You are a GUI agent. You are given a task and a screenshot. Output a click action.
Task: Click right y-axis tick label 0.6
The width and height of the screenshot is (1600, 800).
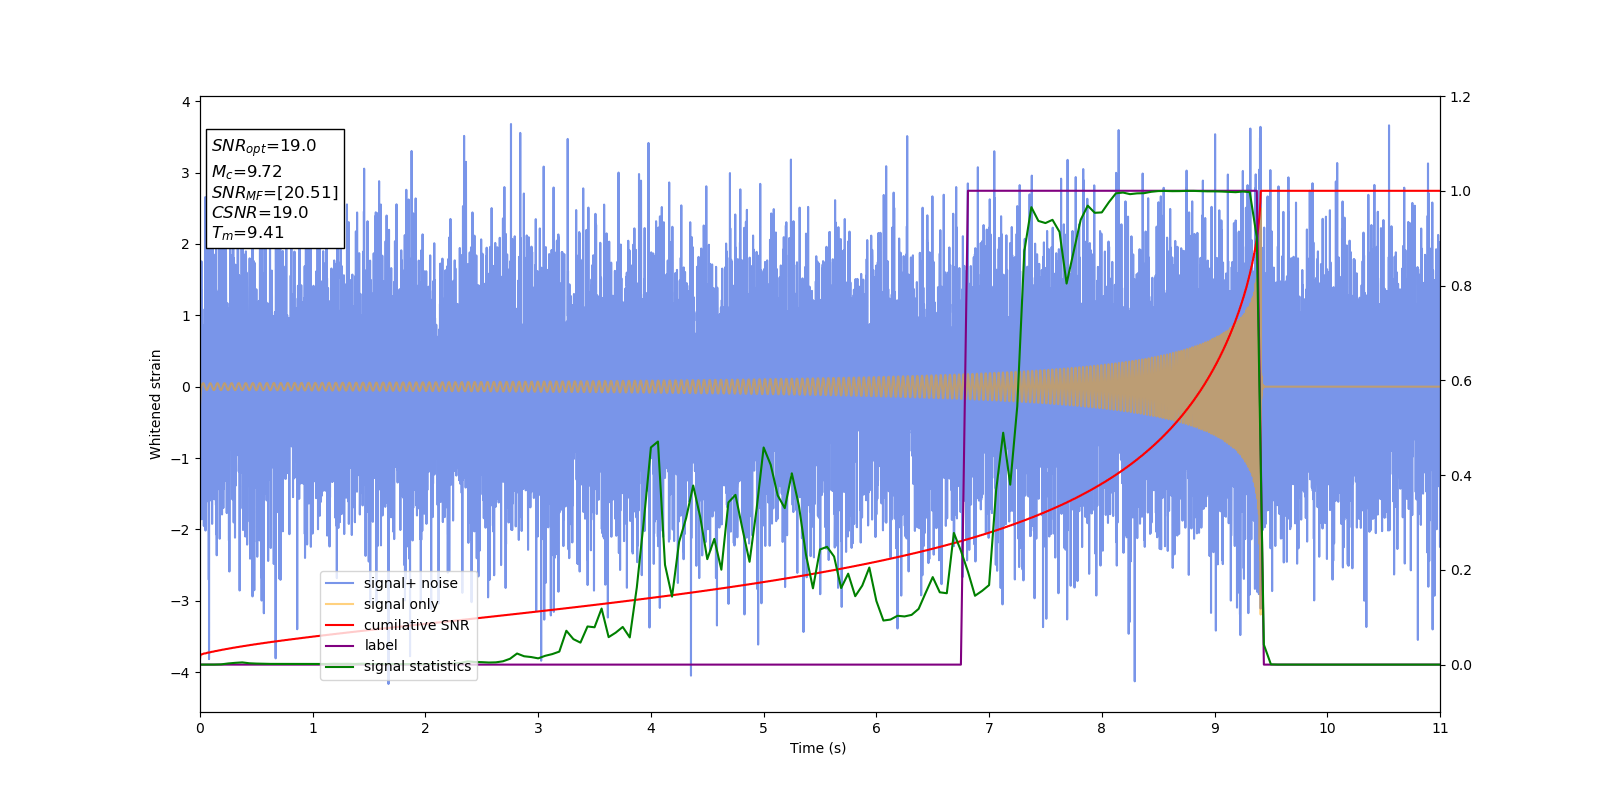click(x=1460, y=381)
